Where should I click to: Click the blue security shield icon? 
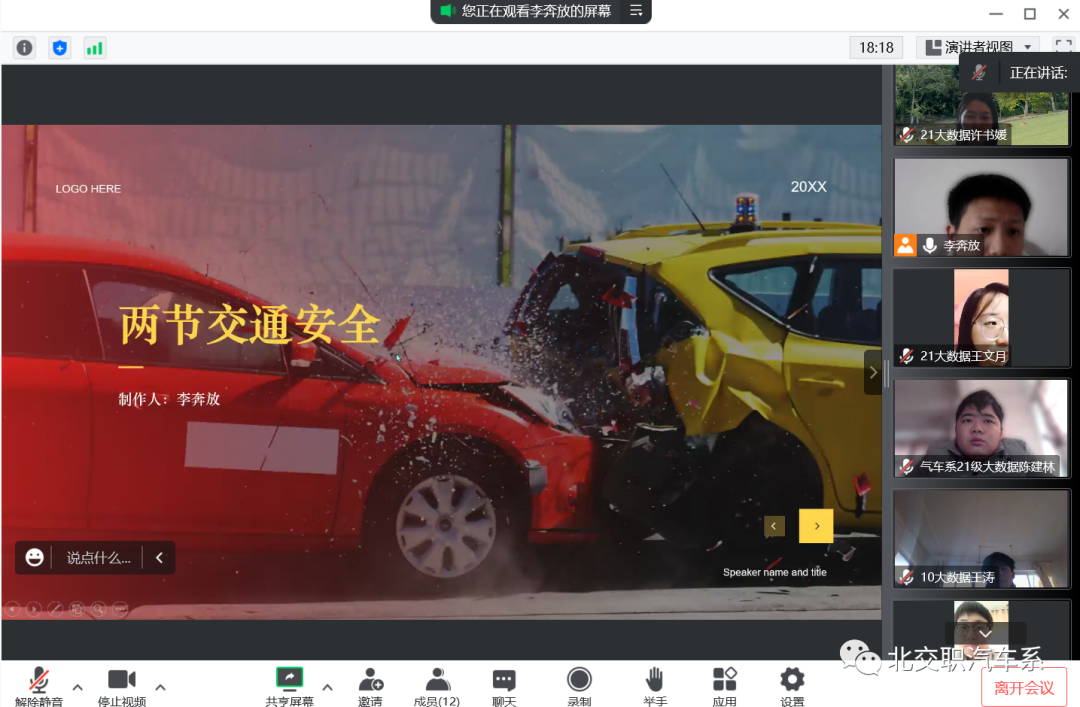tap(60, 47)
